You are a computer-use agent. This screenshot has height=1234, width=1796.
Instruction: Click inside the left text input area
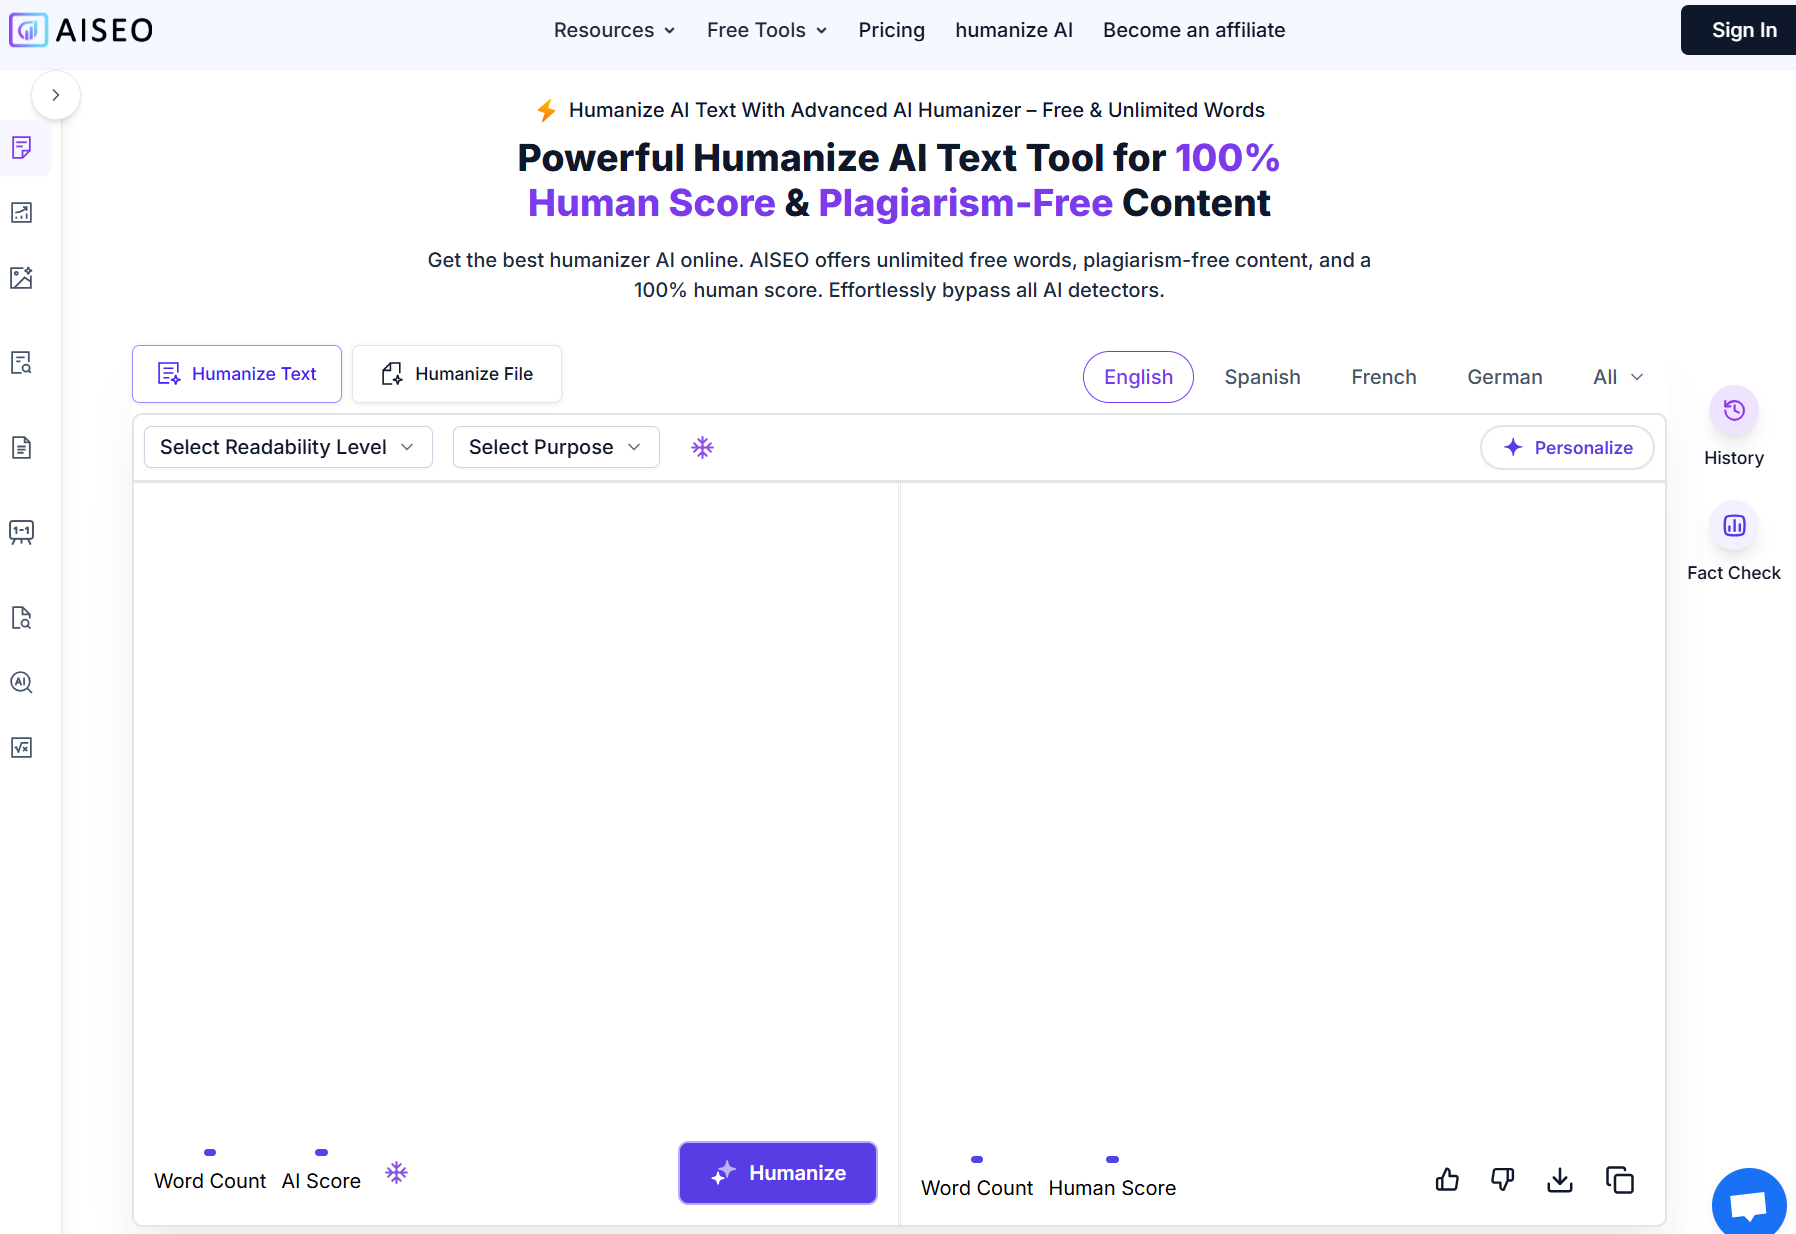(x=515, y=800)
